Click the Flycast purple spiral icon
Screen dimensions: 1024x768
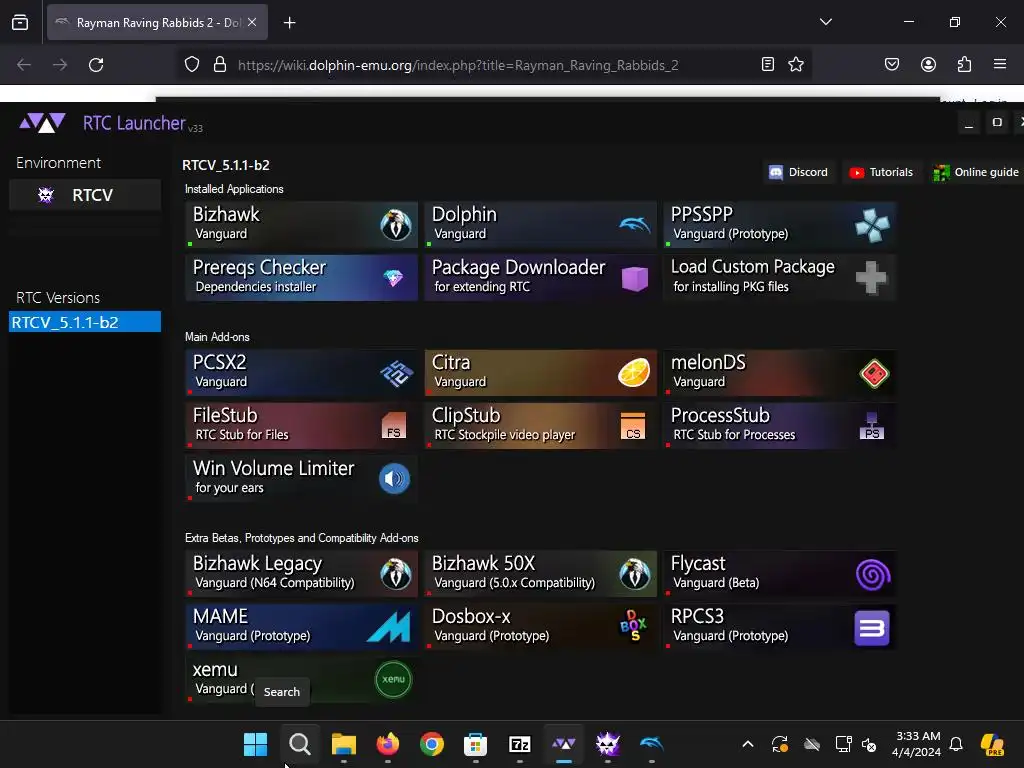pos(873,575)
